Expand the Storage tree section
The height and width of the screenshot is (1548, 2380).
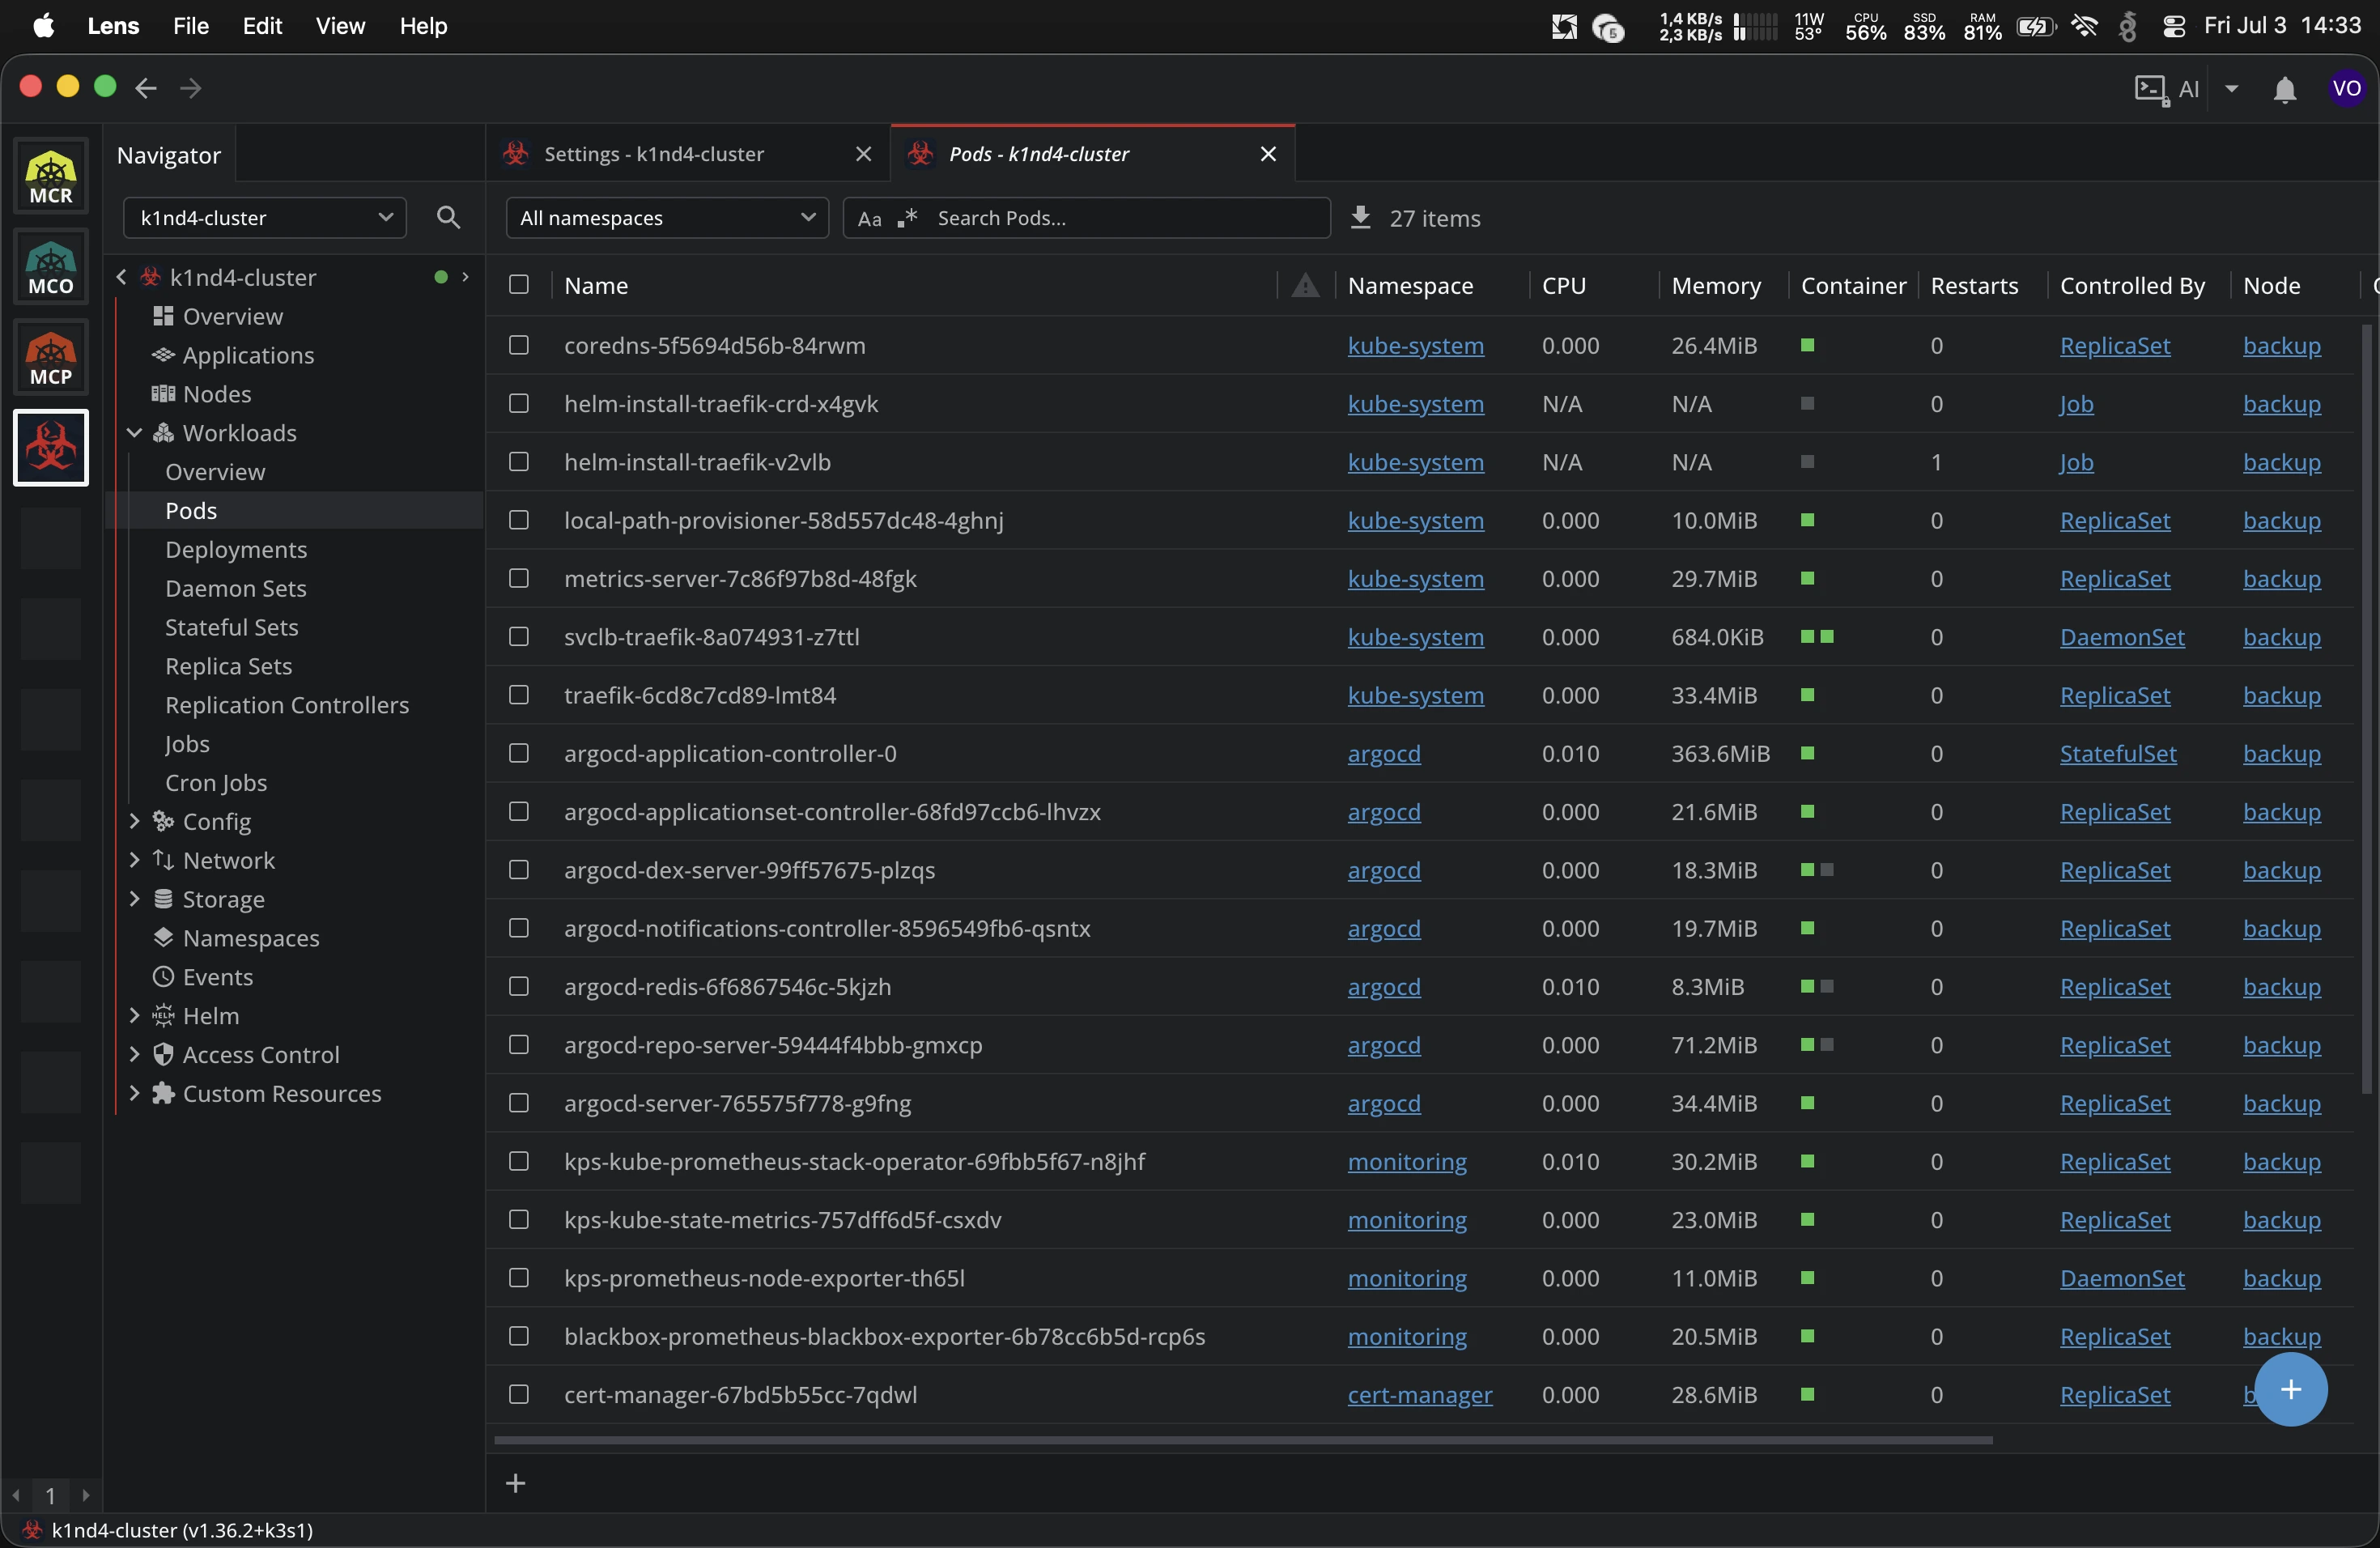pyautogui.click(x=134, y=899)
